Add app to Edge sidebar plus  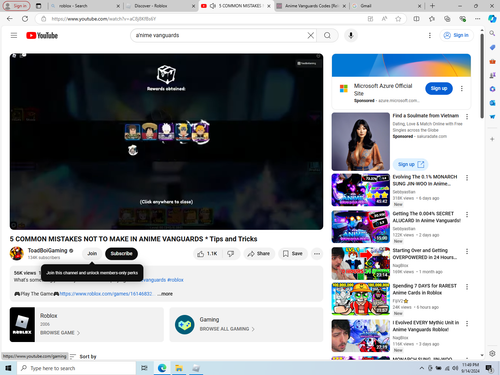[x=492, y=139]
